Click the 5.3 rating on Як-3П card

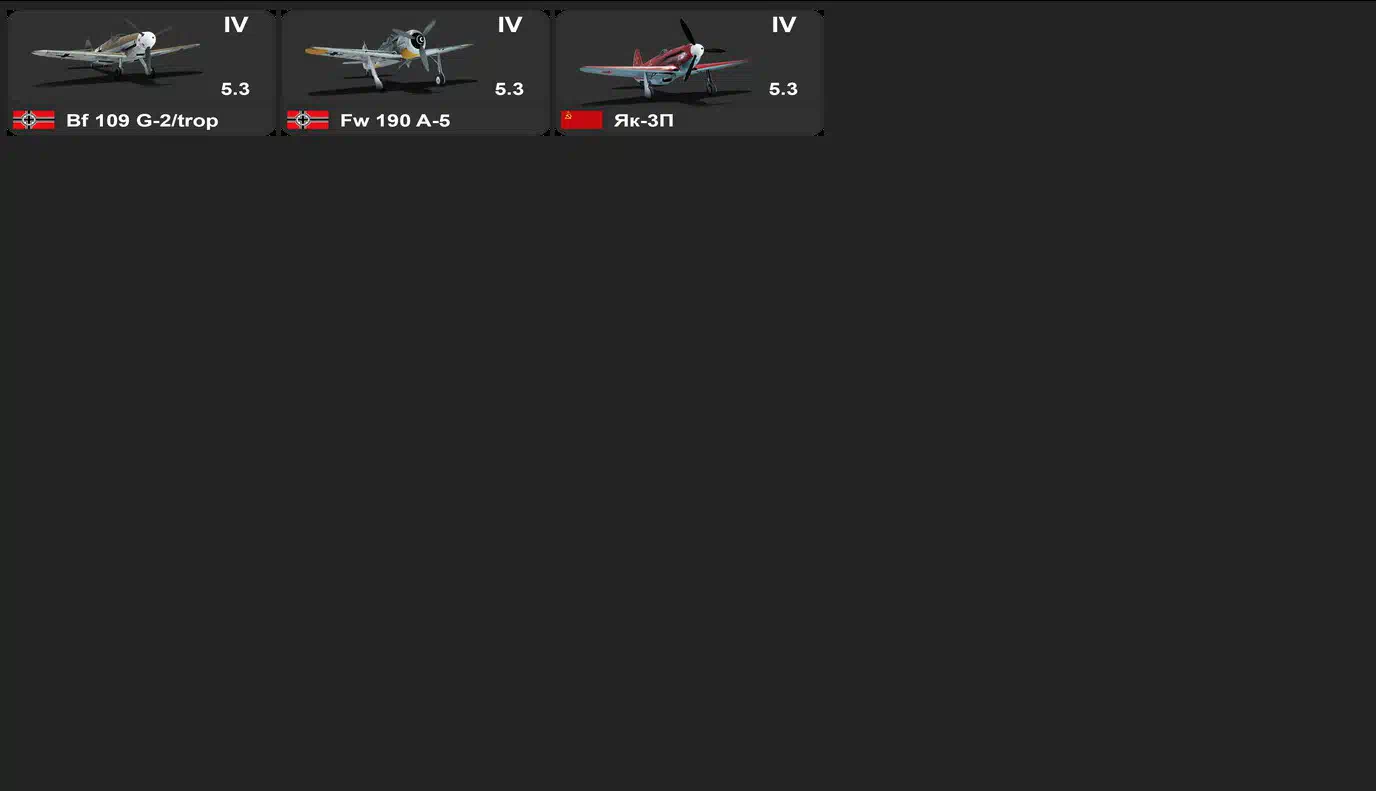click(783, 89)
